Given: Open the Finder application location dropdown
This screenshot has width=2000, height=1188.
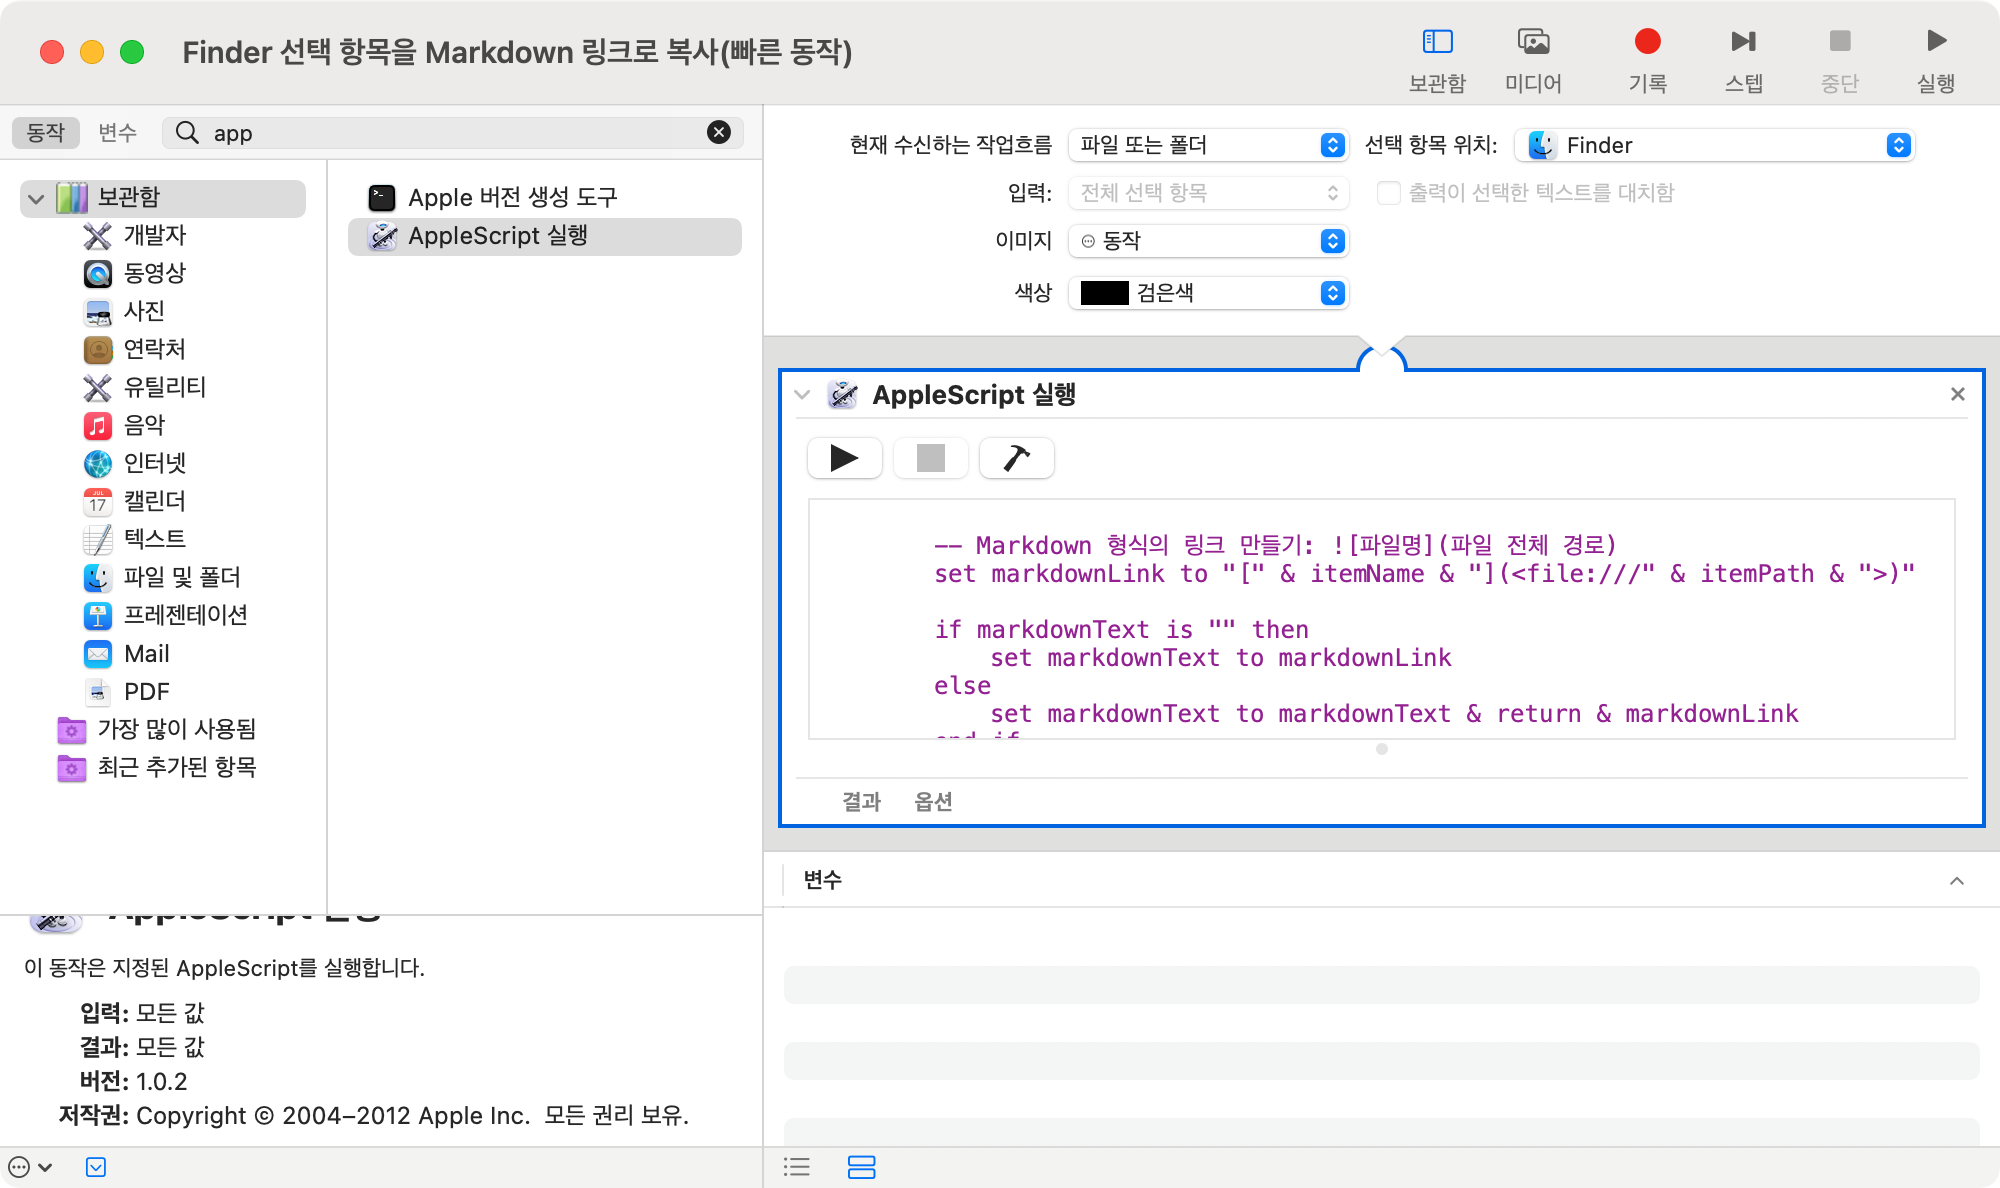Looking at the screenshot, I should tap(1714, 146).
